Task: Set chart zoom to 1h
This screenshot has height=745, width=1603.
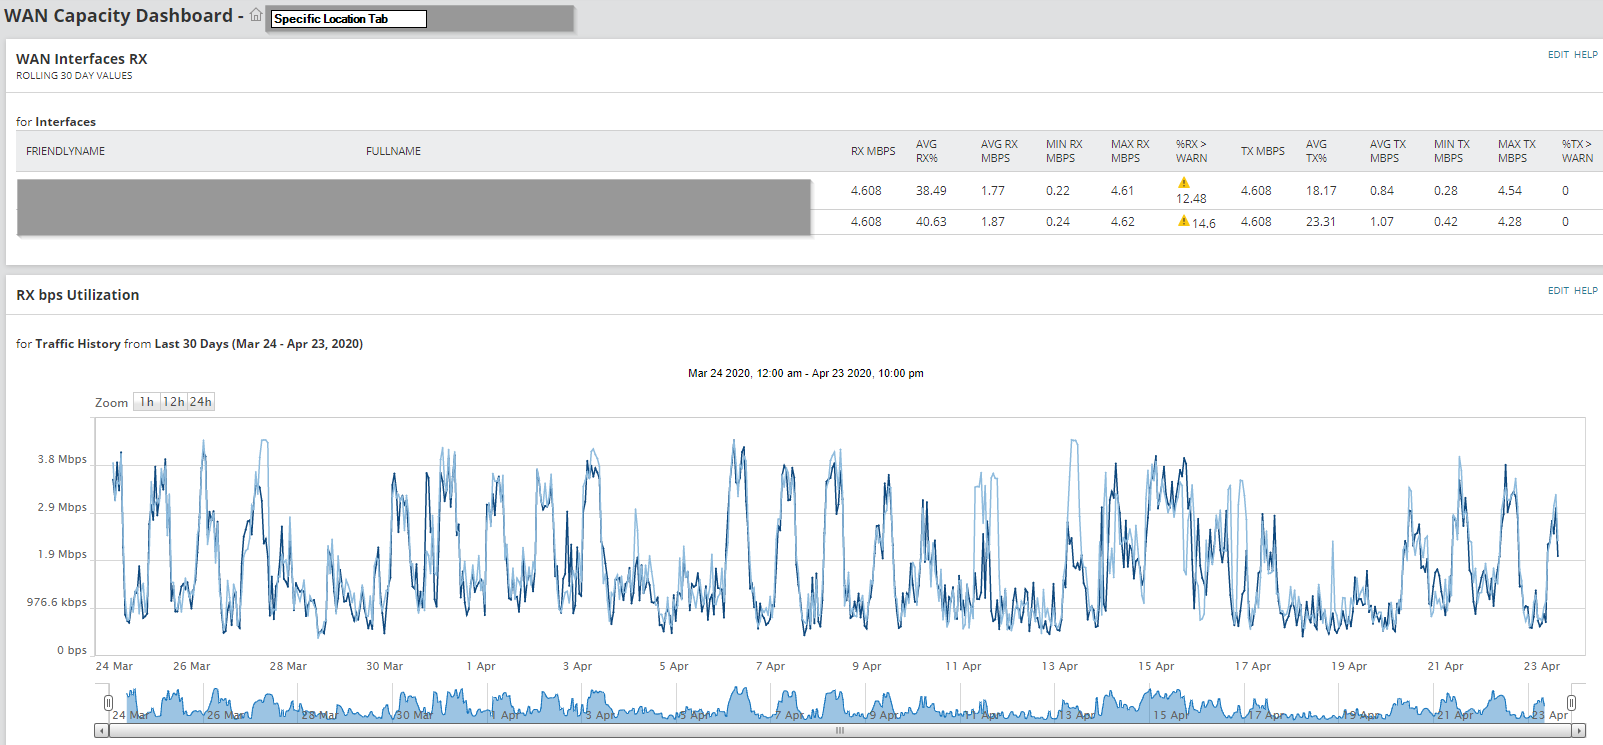Action: pos(147,402)
